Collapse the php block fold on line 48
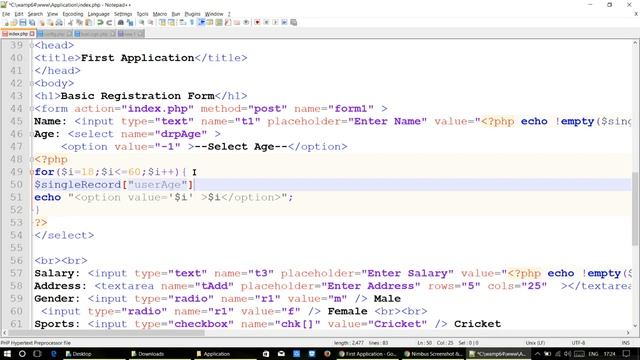Screen dimensions: 640x360 [31, 159]
